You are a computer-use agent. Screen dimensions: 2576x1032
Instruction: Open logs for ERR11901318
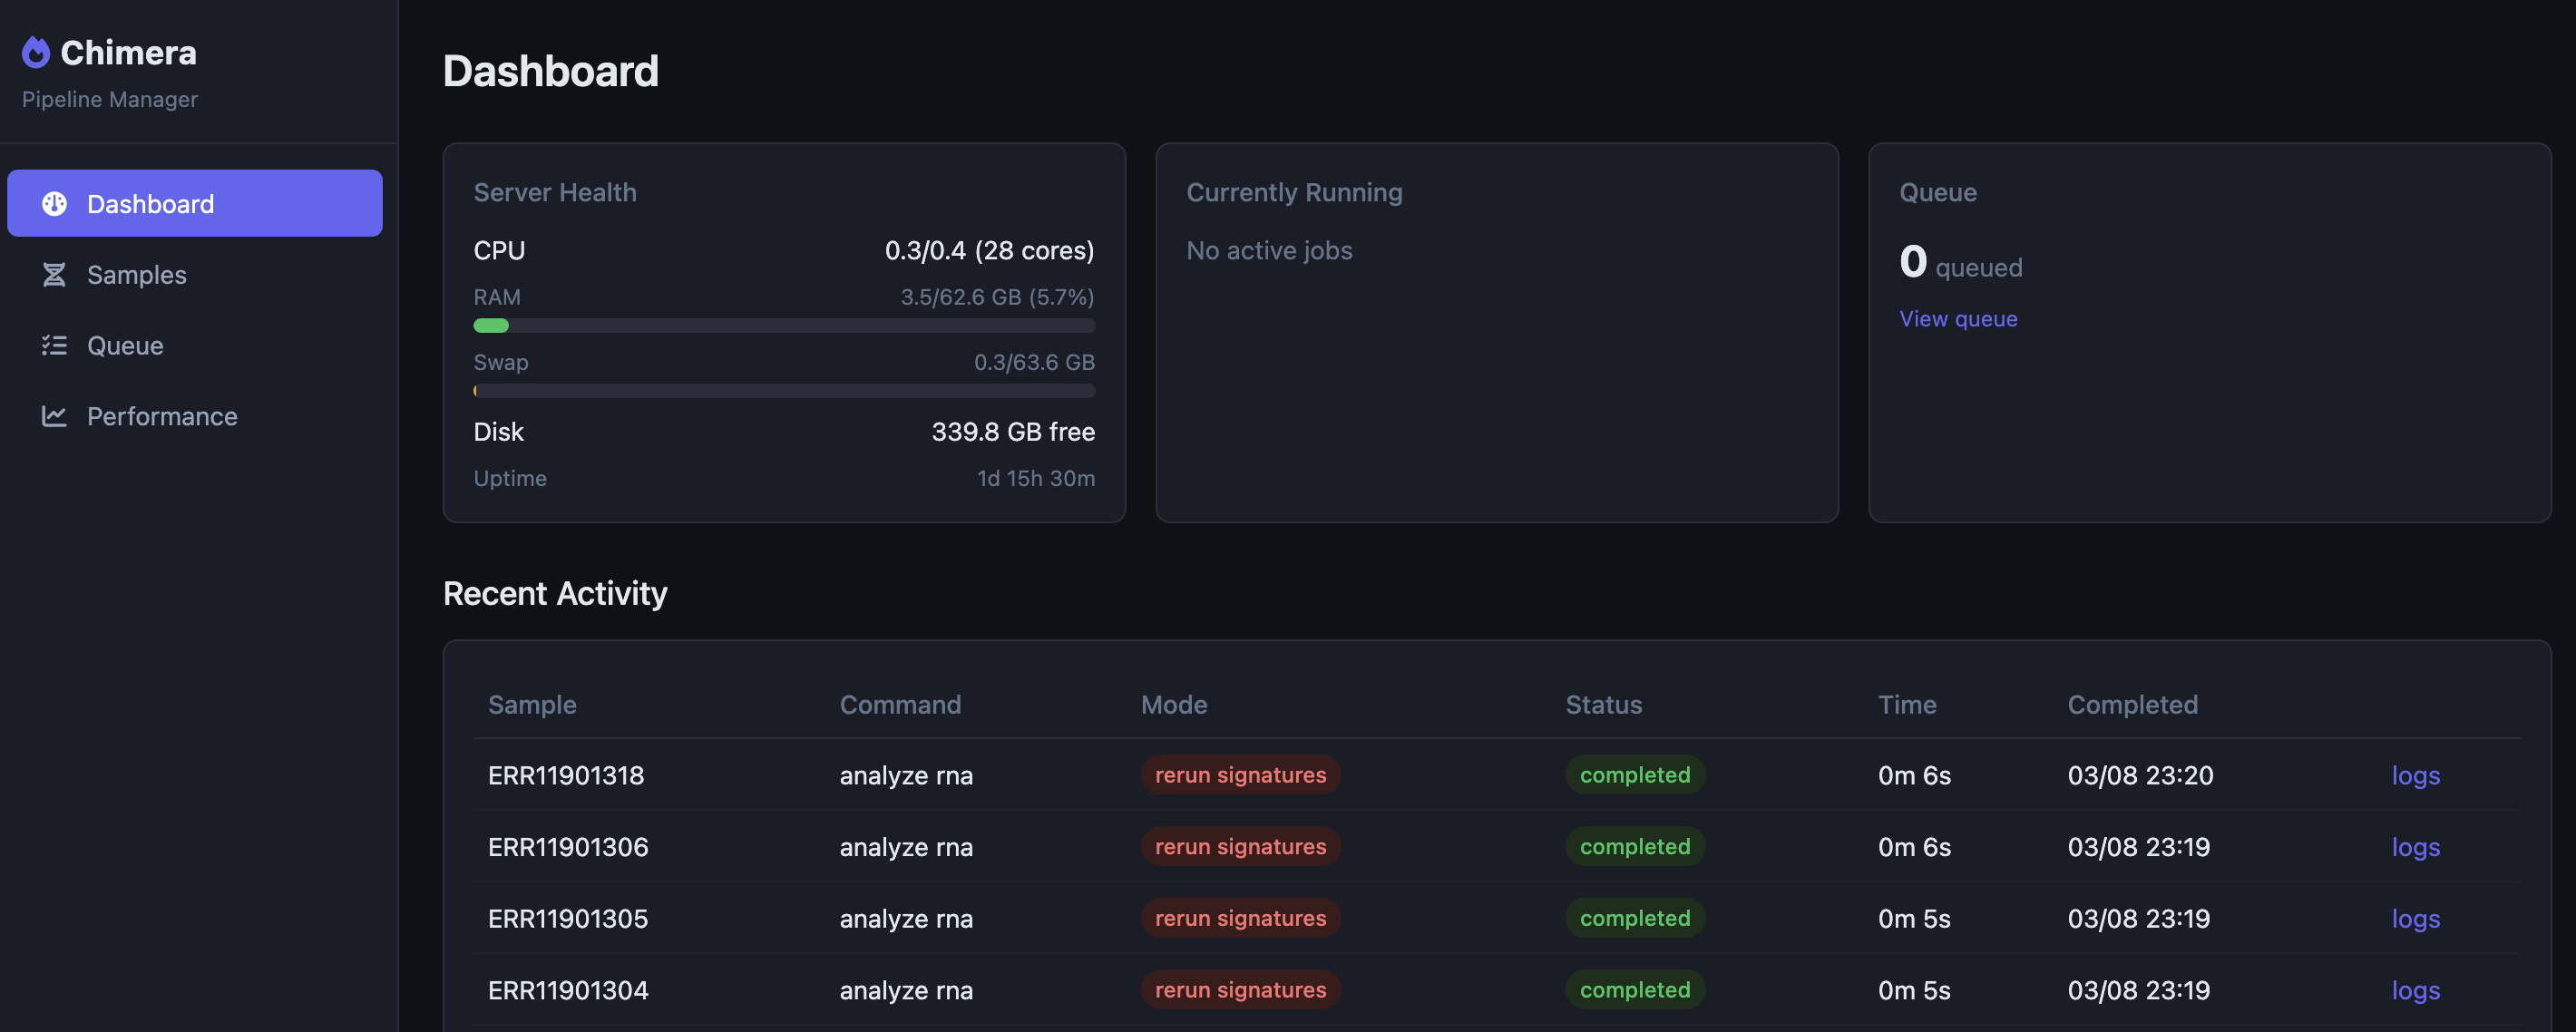[2415, 775]
